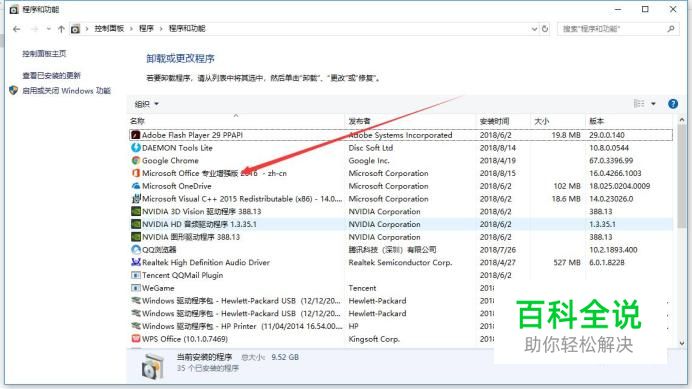
Task: Click the Adobe Flash Player 29 PPAPI icon
Action: 136,135
